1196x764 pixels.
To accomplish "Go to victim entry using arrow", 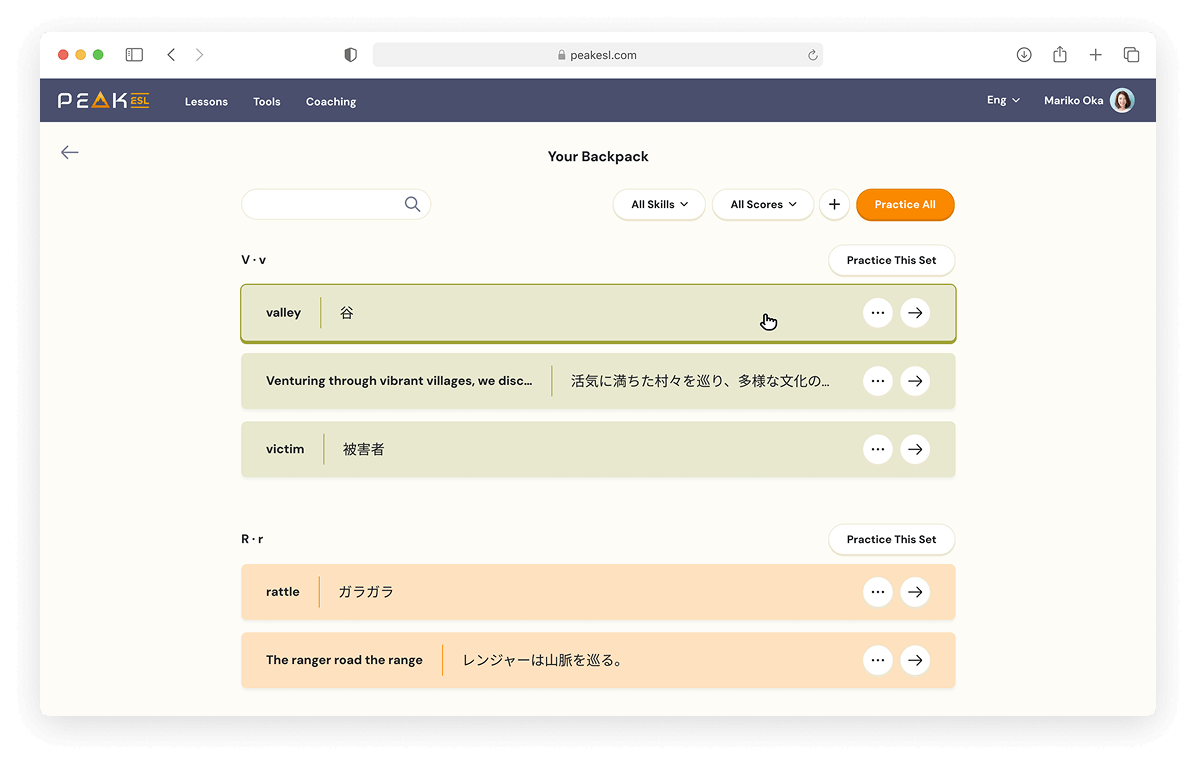I will [915, 449].
